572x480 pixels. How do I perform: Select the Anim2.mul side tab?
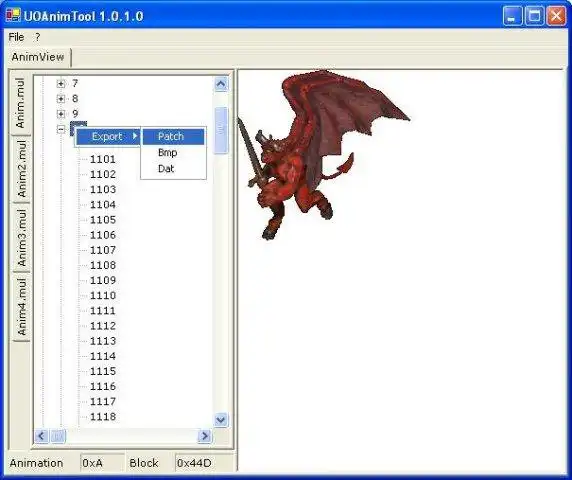pyautogui.click(x=21, y=169)
